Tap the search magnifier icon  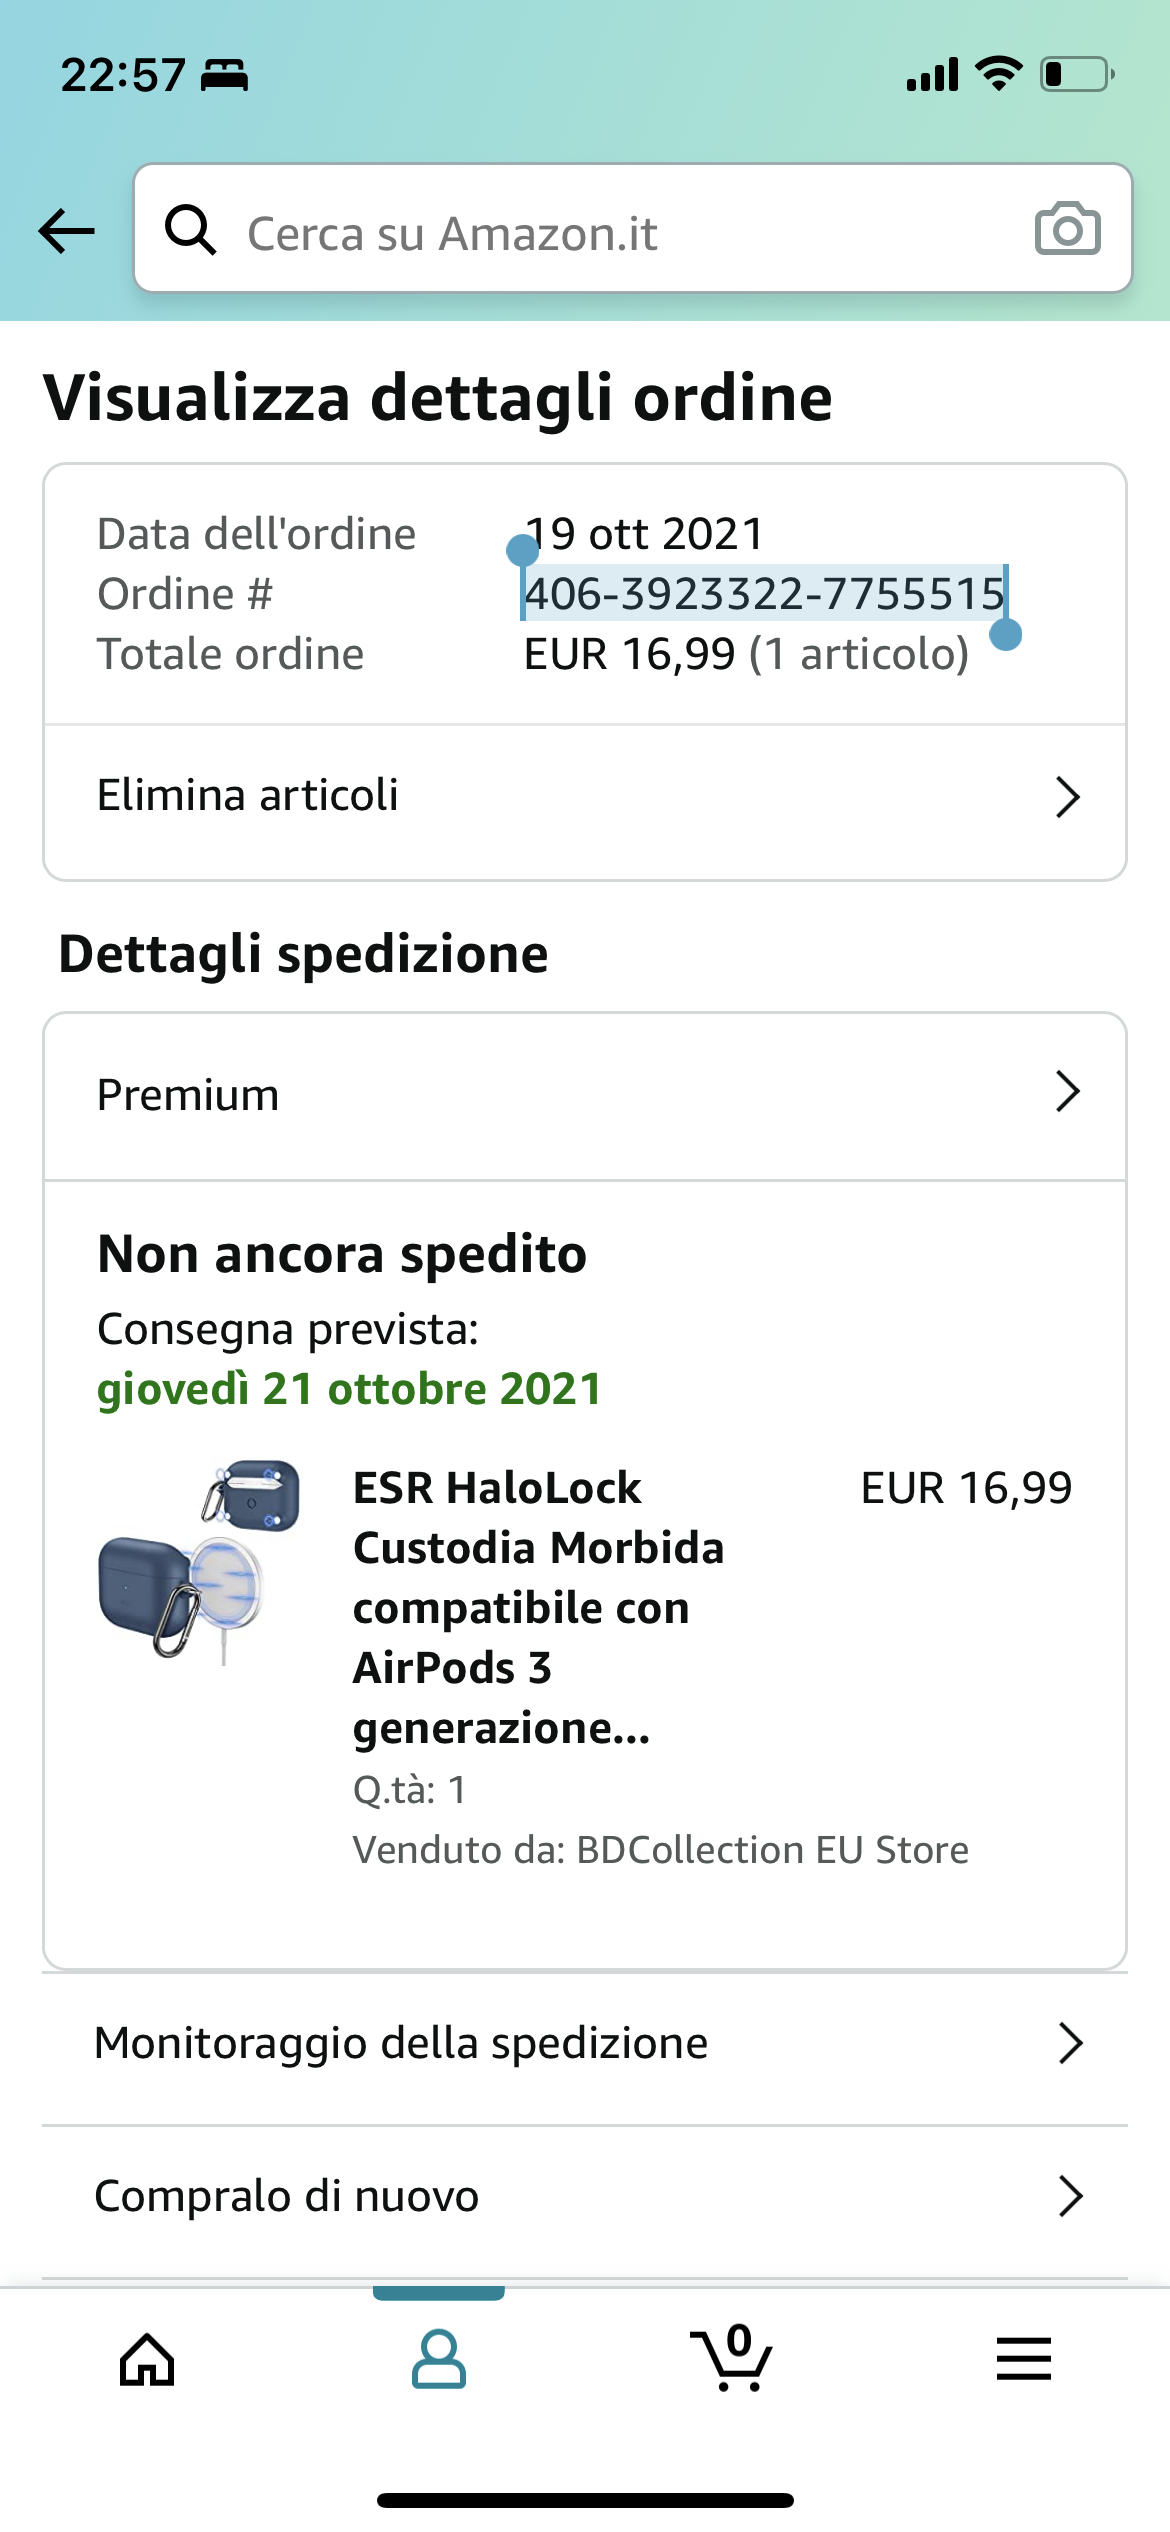pos(190,230)
